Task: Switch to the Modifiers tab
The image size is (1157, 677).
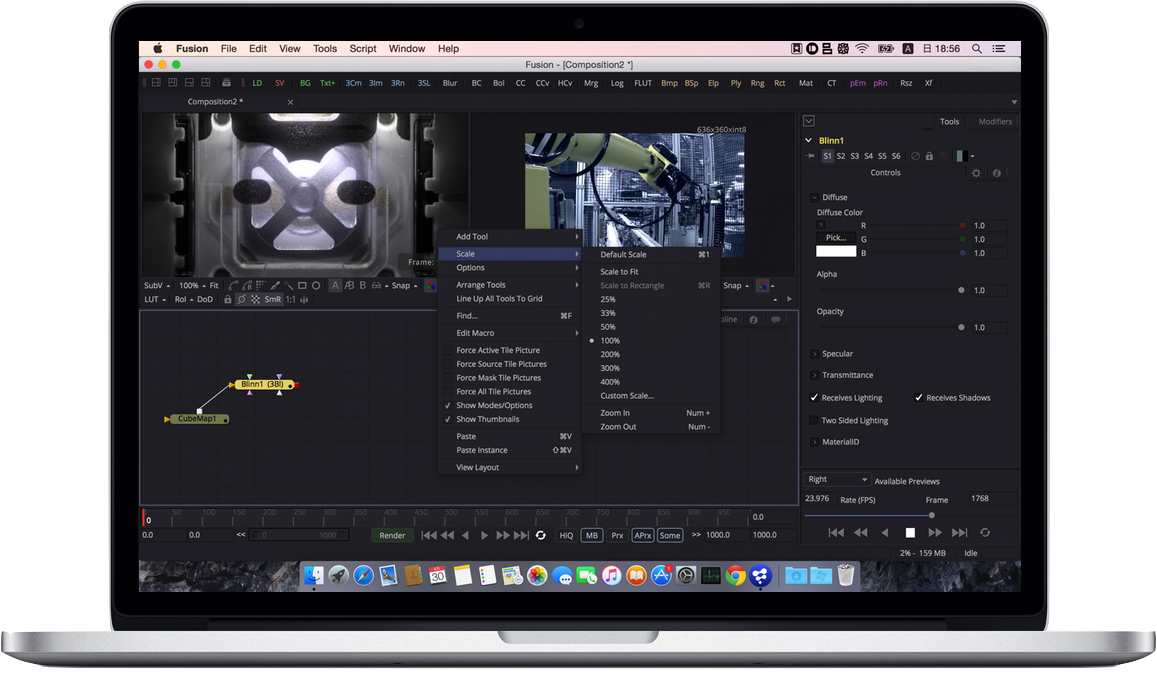Action: point(995,122)
